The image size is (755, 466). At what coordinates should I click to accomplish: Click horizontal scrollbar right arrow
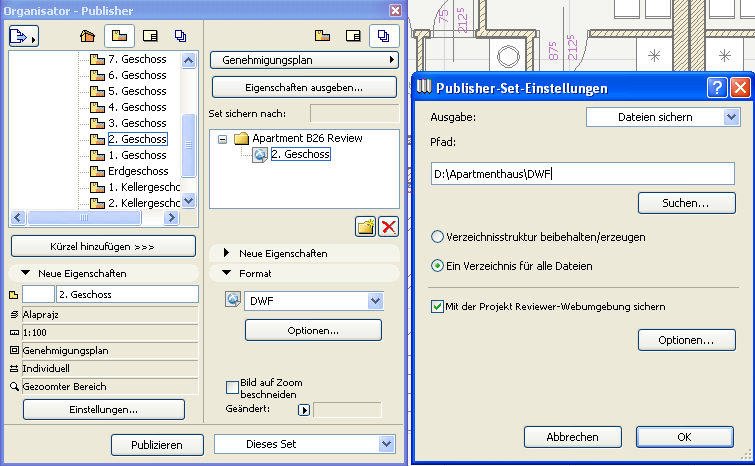[x=170, y=218]
